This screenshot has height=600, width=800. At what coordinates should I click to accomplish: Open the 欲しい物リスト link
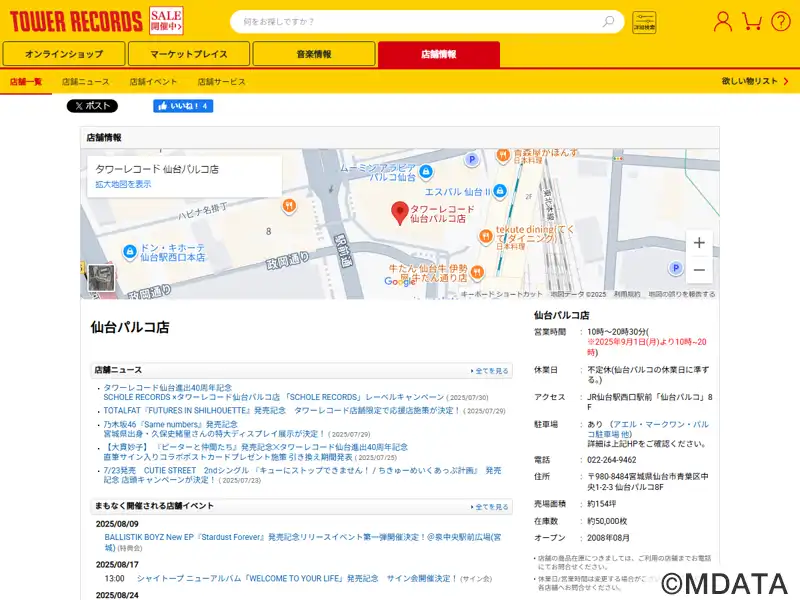755,81
